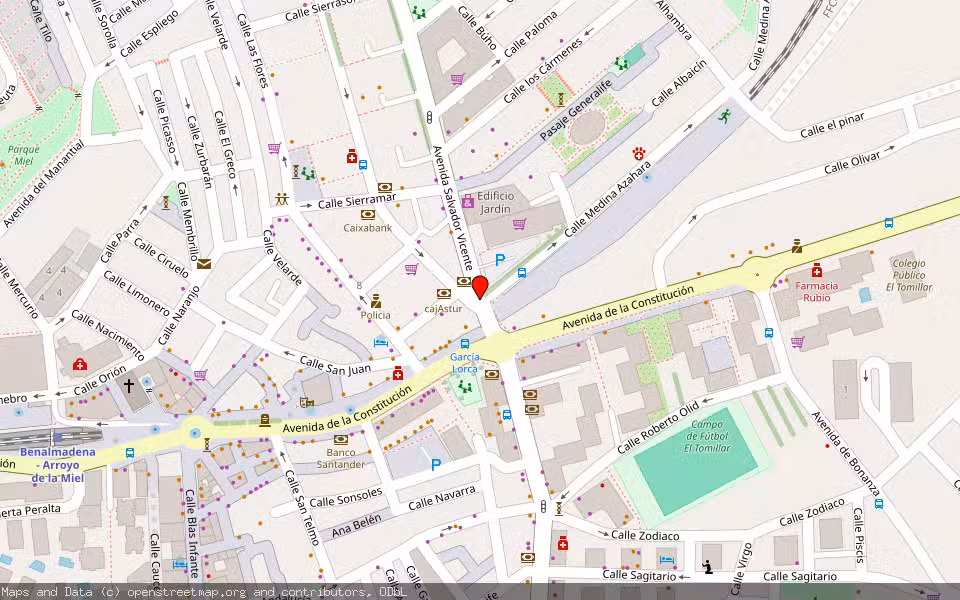This screenshot has height=600, width=960.
Task: Select the community people icon left of Calle Sierramar
Action: point(282,199)
